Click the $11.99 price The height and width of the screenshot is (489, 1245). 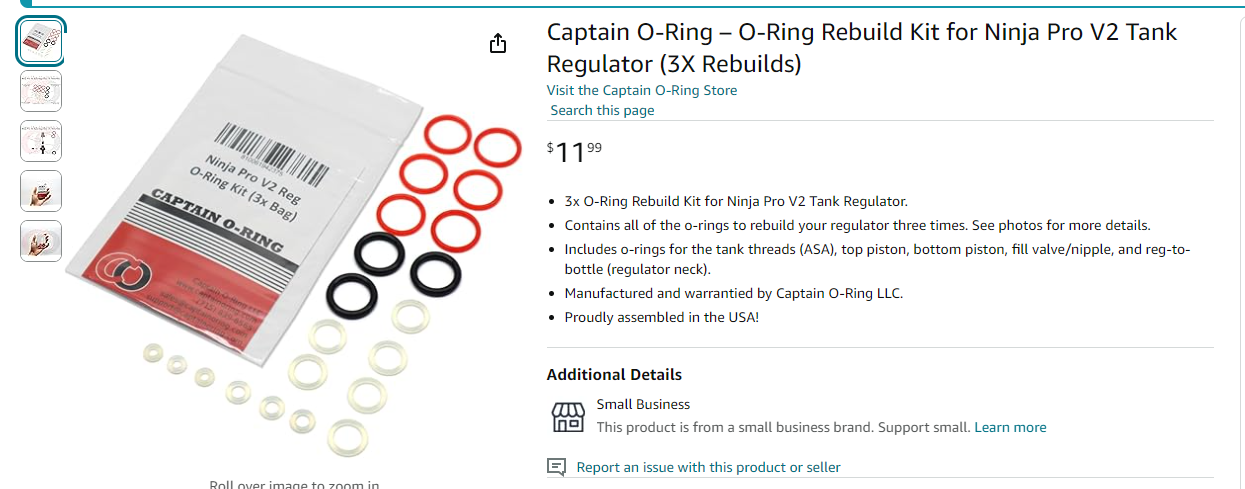(x=575, y=151)
